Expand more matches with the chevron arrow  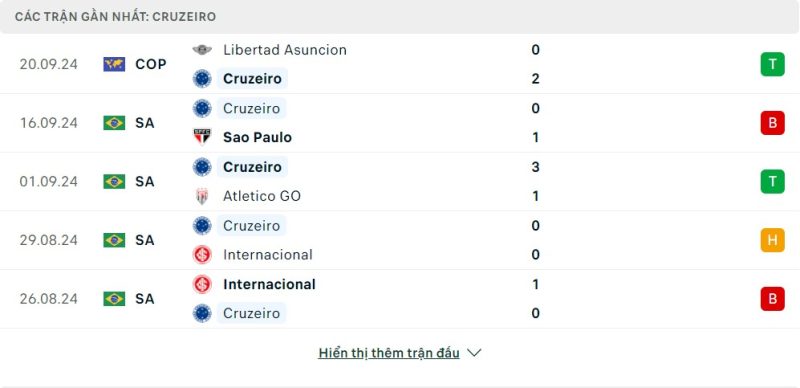pos(474,353)
